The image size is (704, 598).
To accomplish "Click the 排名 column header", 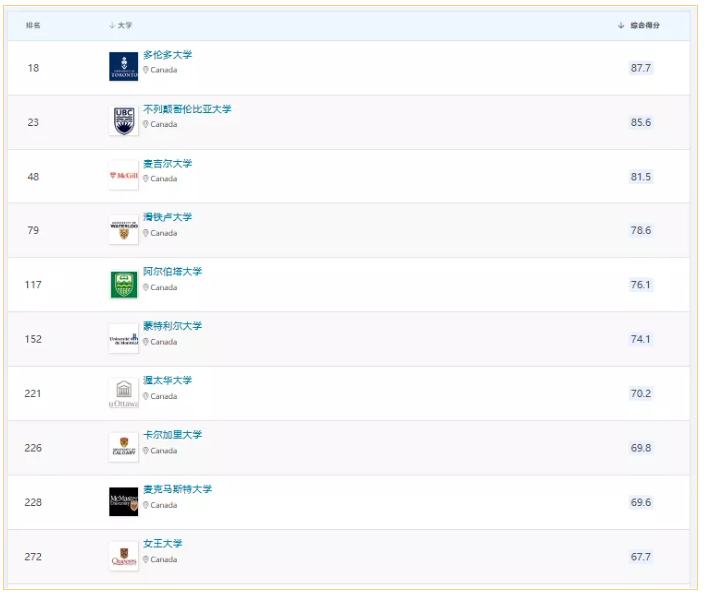I will point(33,25).
